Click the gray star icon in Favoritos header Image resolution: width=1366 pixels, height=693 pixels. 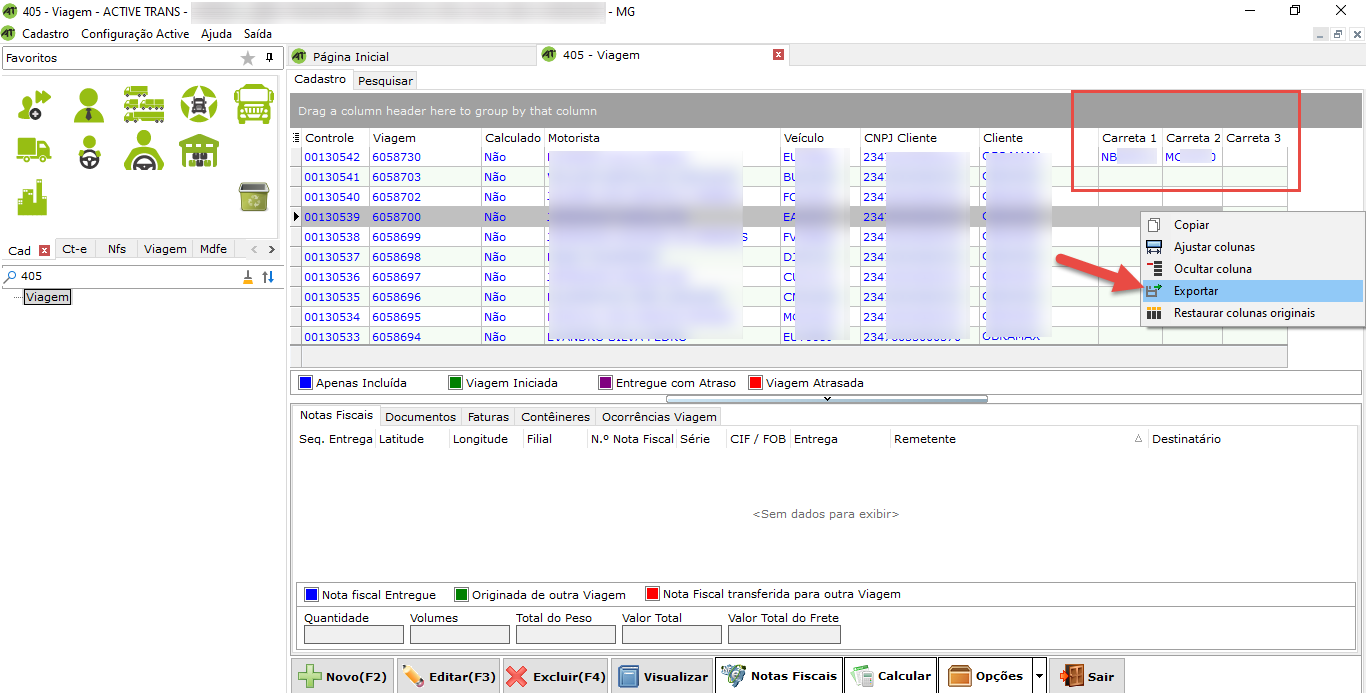pyautogui.click(x=248, y=58)
